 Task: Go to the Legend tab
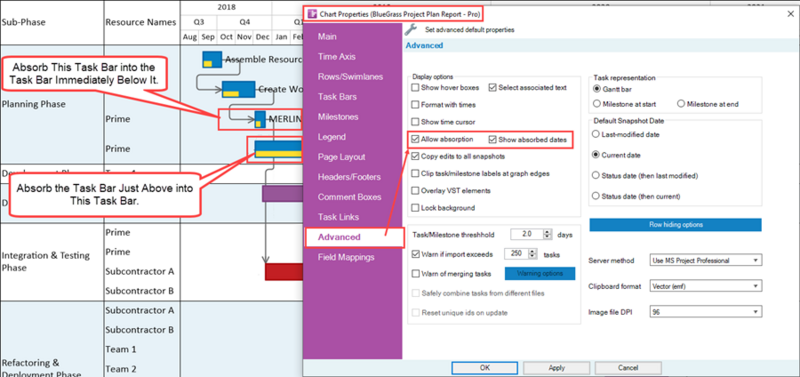[332, 137]
